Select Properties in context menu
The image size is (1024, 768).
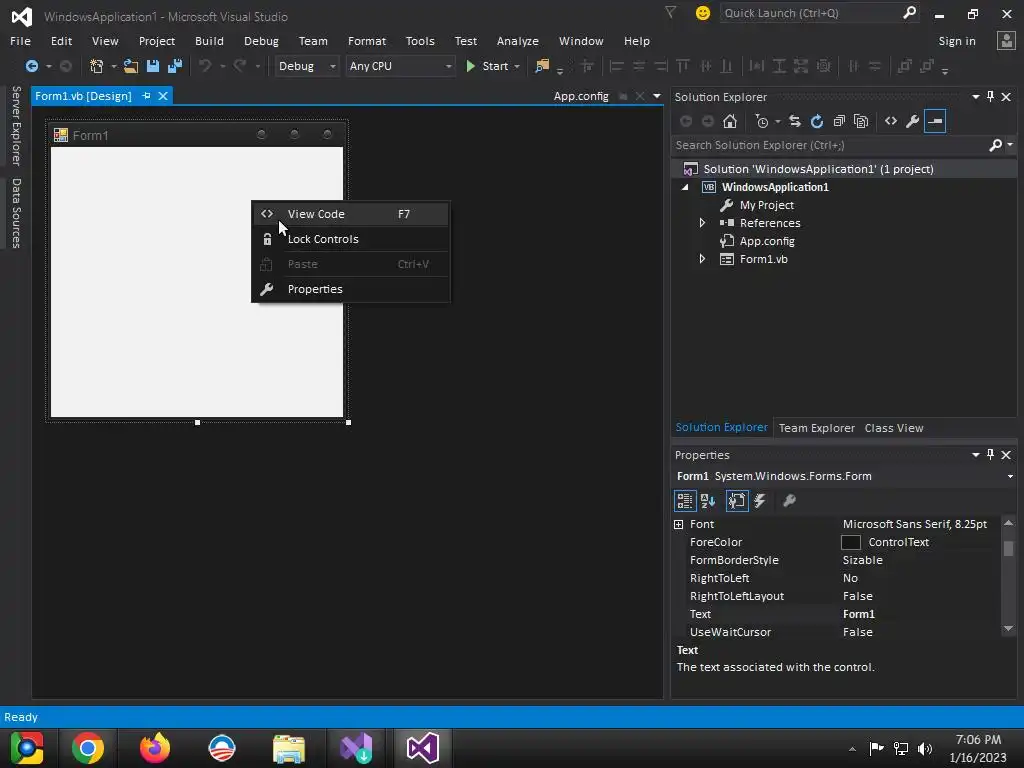click(351, 289)
